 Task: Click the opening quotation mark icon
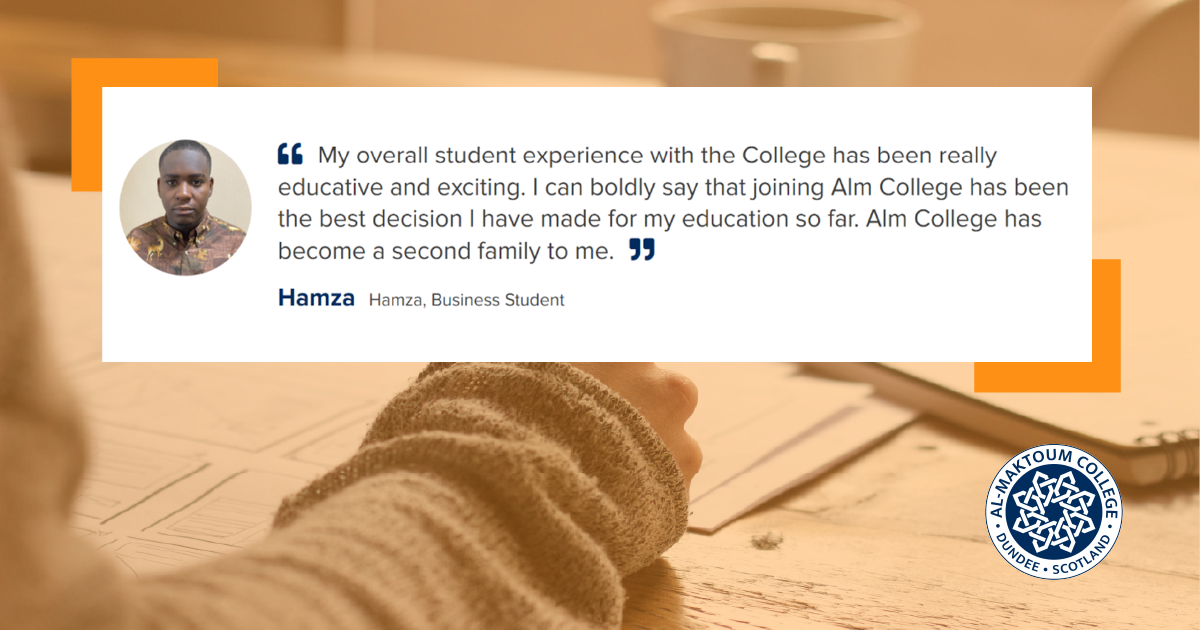coord(290,155)
